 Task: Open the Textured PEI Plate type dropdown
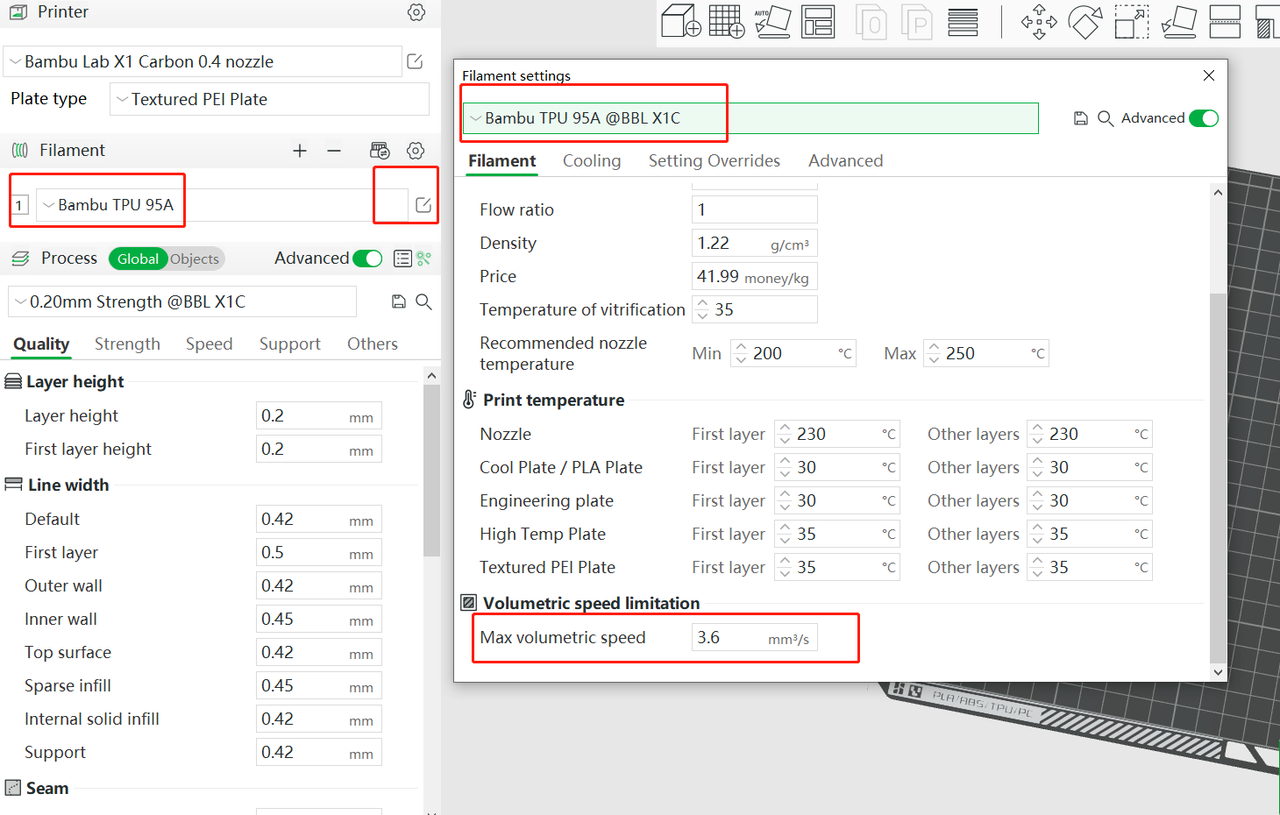point(269,99)
